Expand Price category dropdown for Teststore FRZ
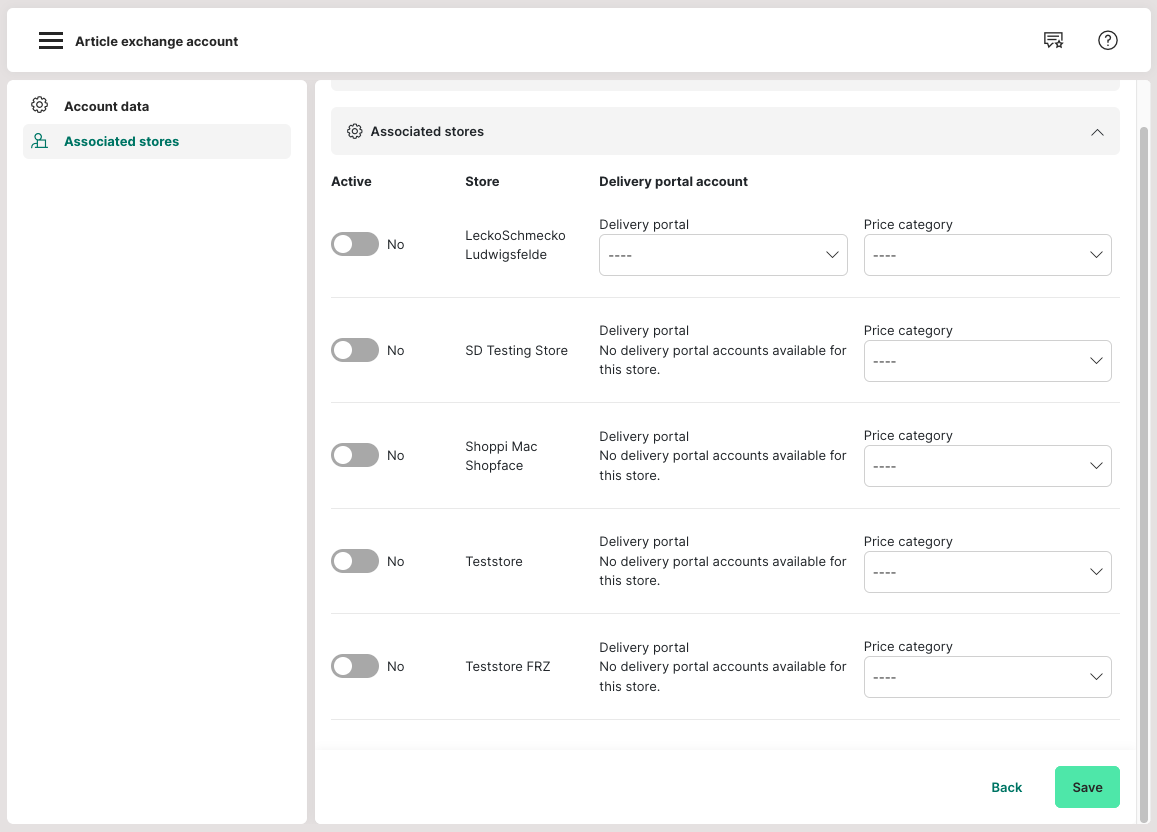1157x832 pixels. pos(987,677)
